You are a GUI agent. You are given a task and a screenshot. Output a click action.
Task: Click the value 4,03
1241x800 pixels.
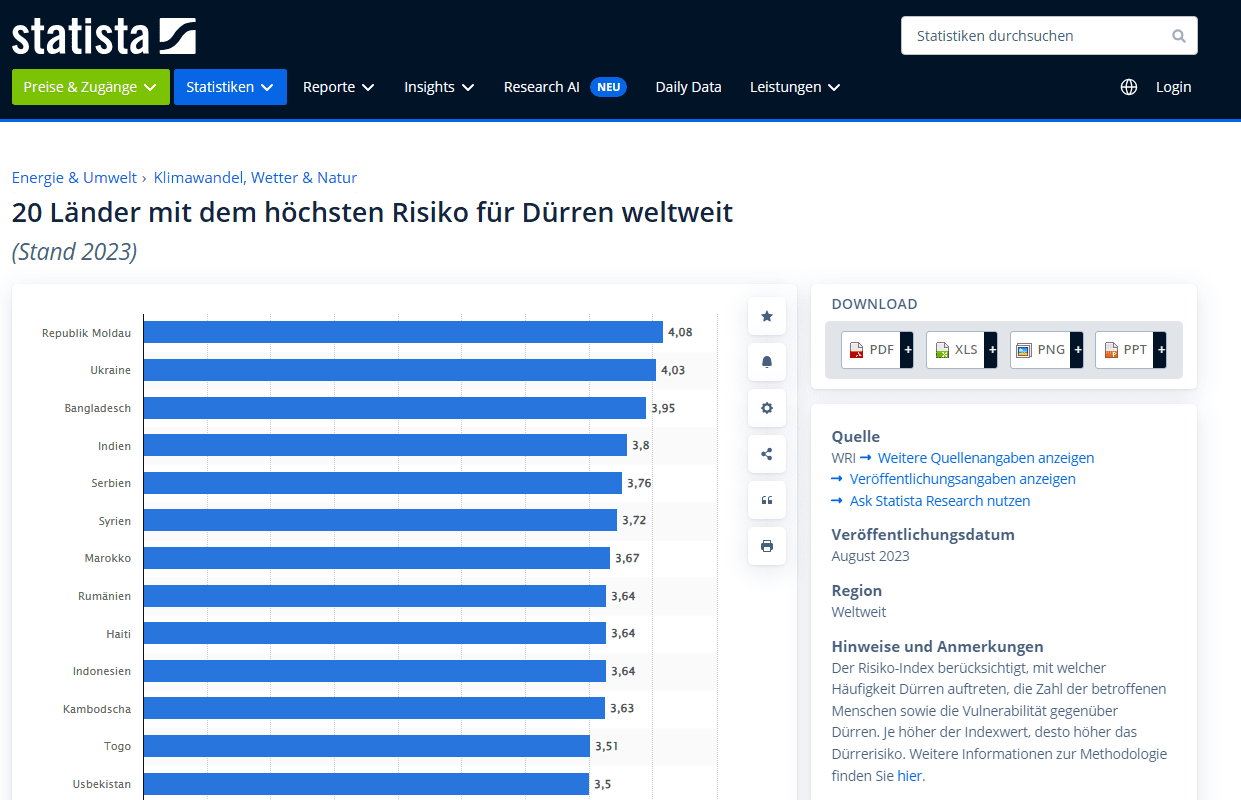click(x=673, y=370)
